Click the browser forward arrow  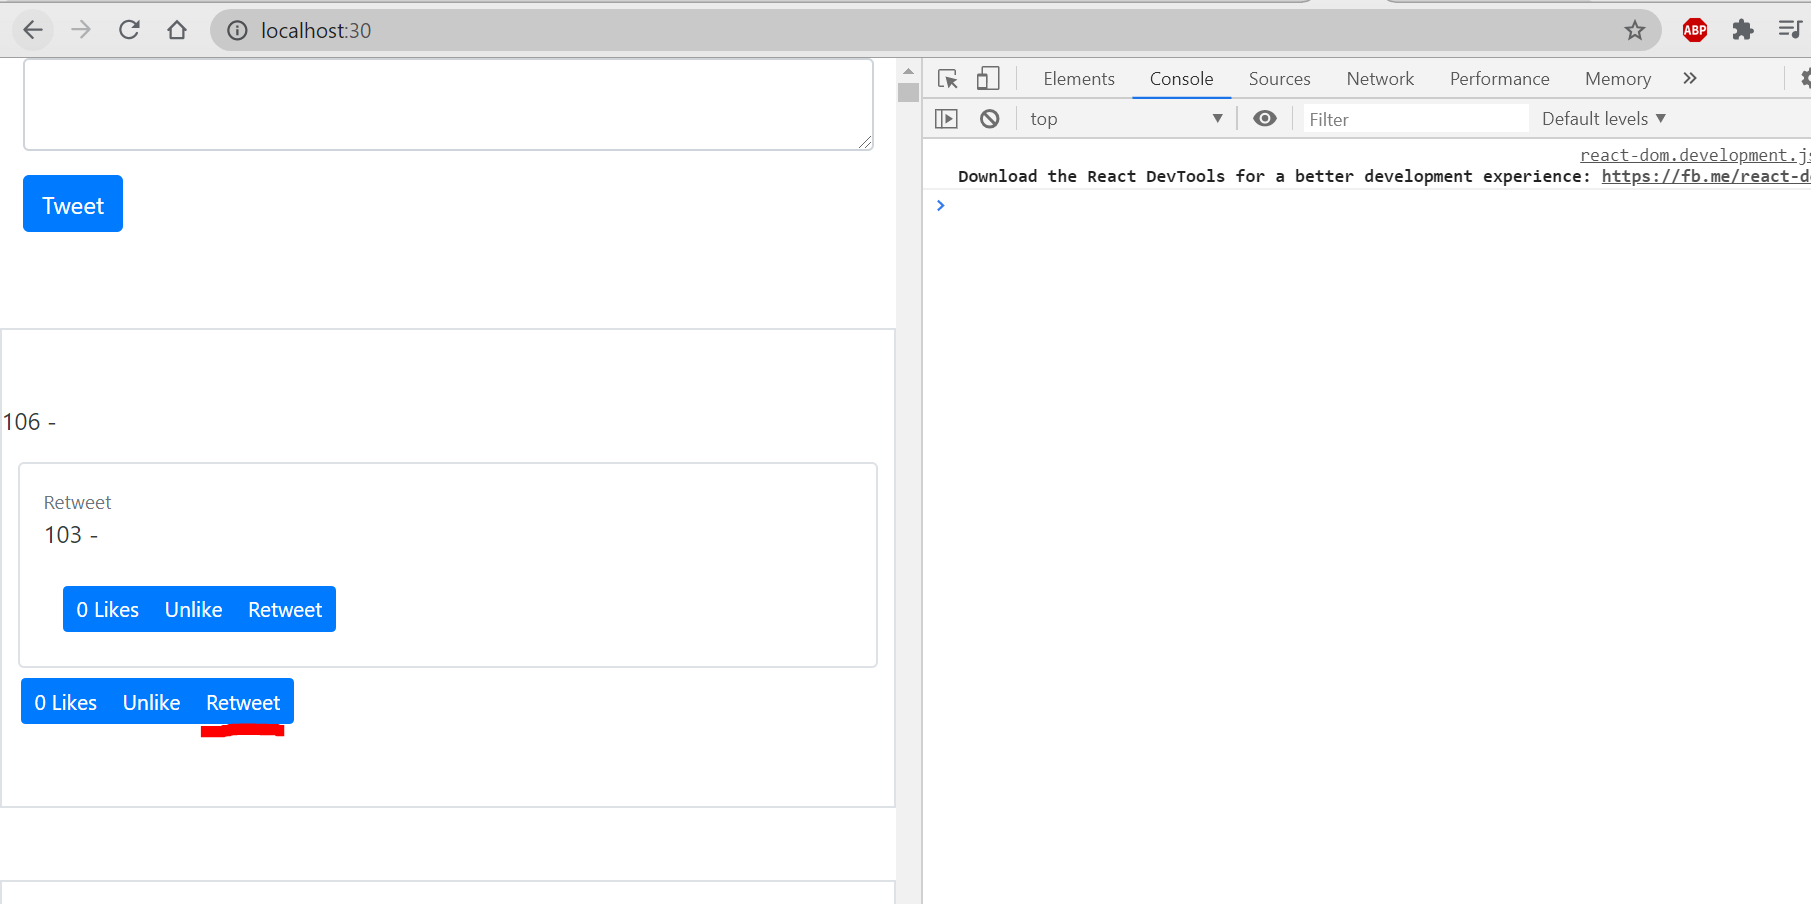81,30
